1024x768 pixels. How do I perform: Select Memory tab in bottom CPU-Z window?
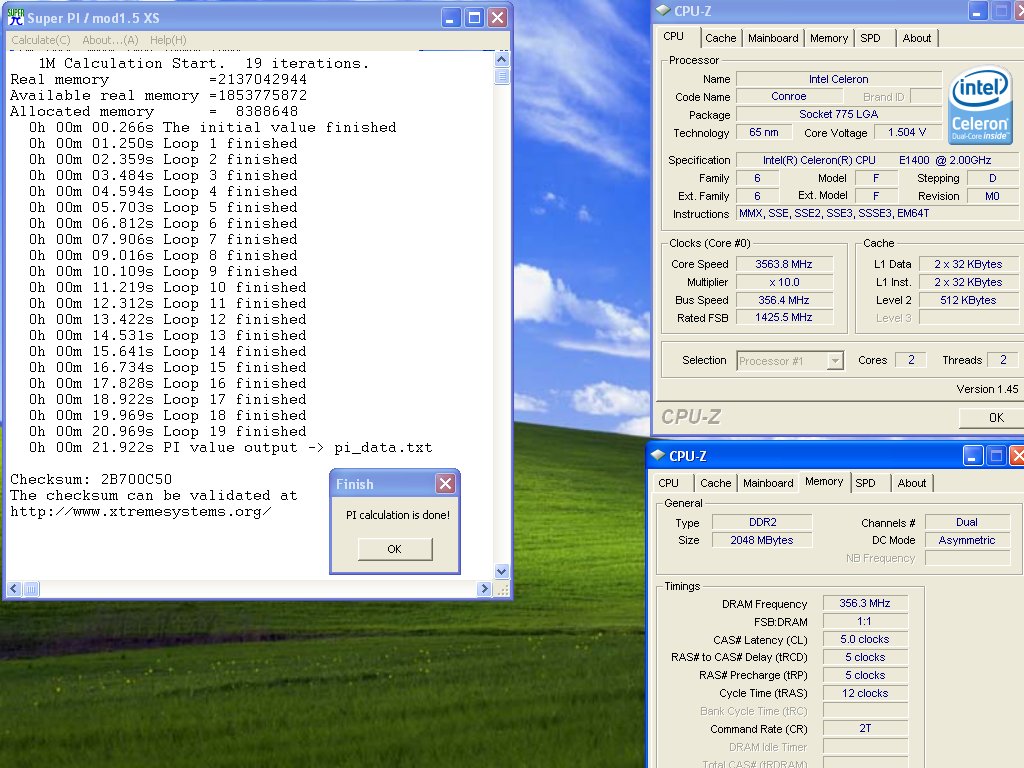point(824,481)
